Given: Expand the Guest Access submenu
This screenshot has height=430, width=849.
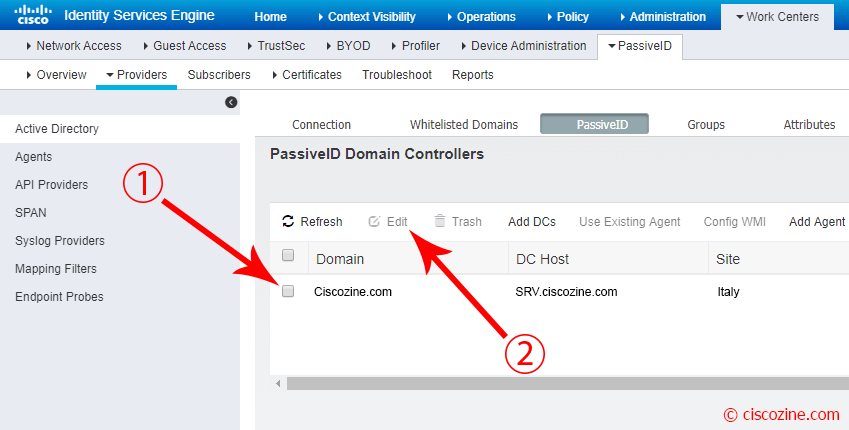Looking at the screenshot, I should click(185, 46).
